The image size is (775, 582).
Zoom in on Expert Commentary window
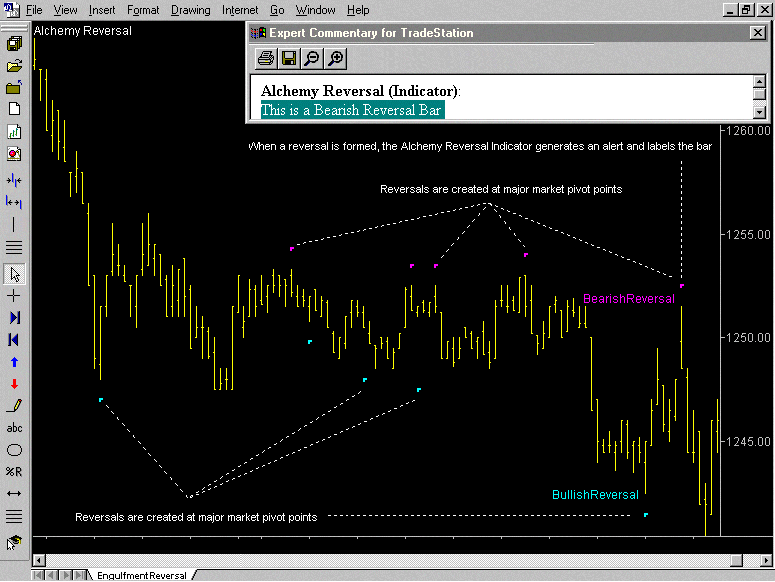click(x=335, y=58)
